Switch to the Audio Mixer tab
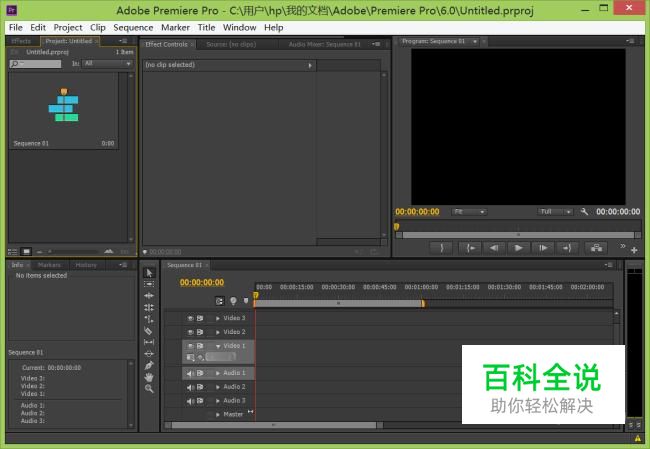 (x=324, y=45)
